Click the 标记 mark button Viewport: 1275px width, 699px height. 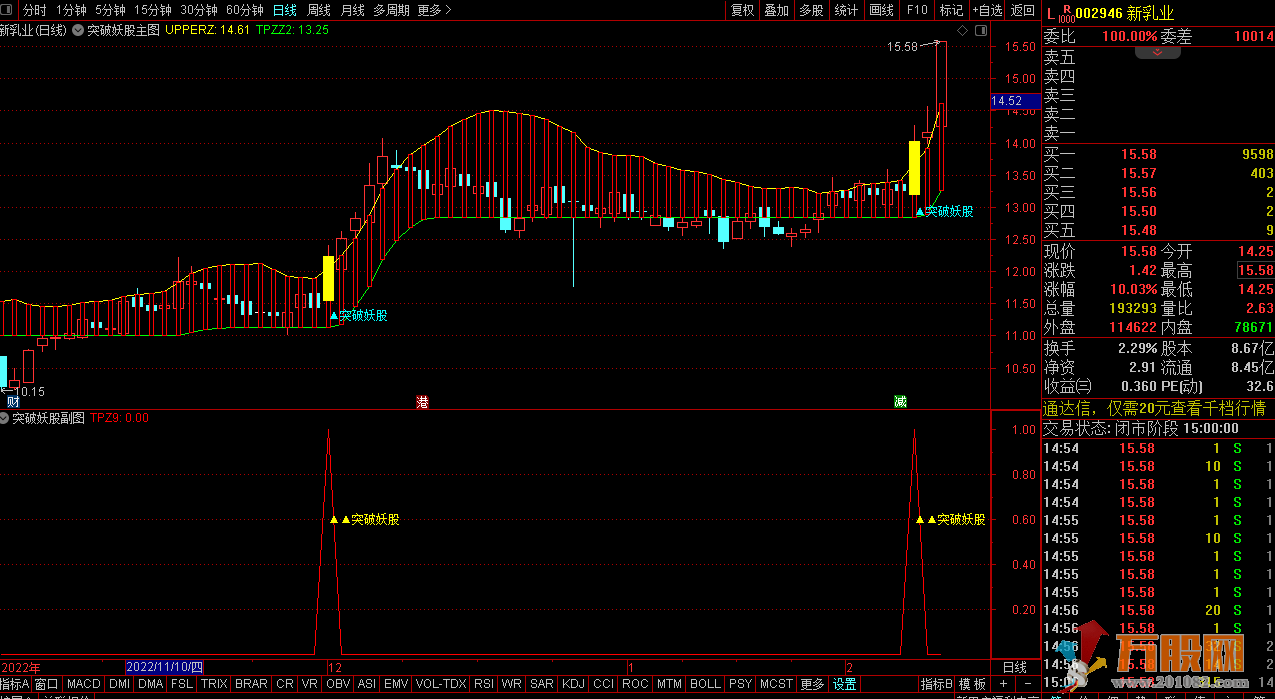click(951, 10)
